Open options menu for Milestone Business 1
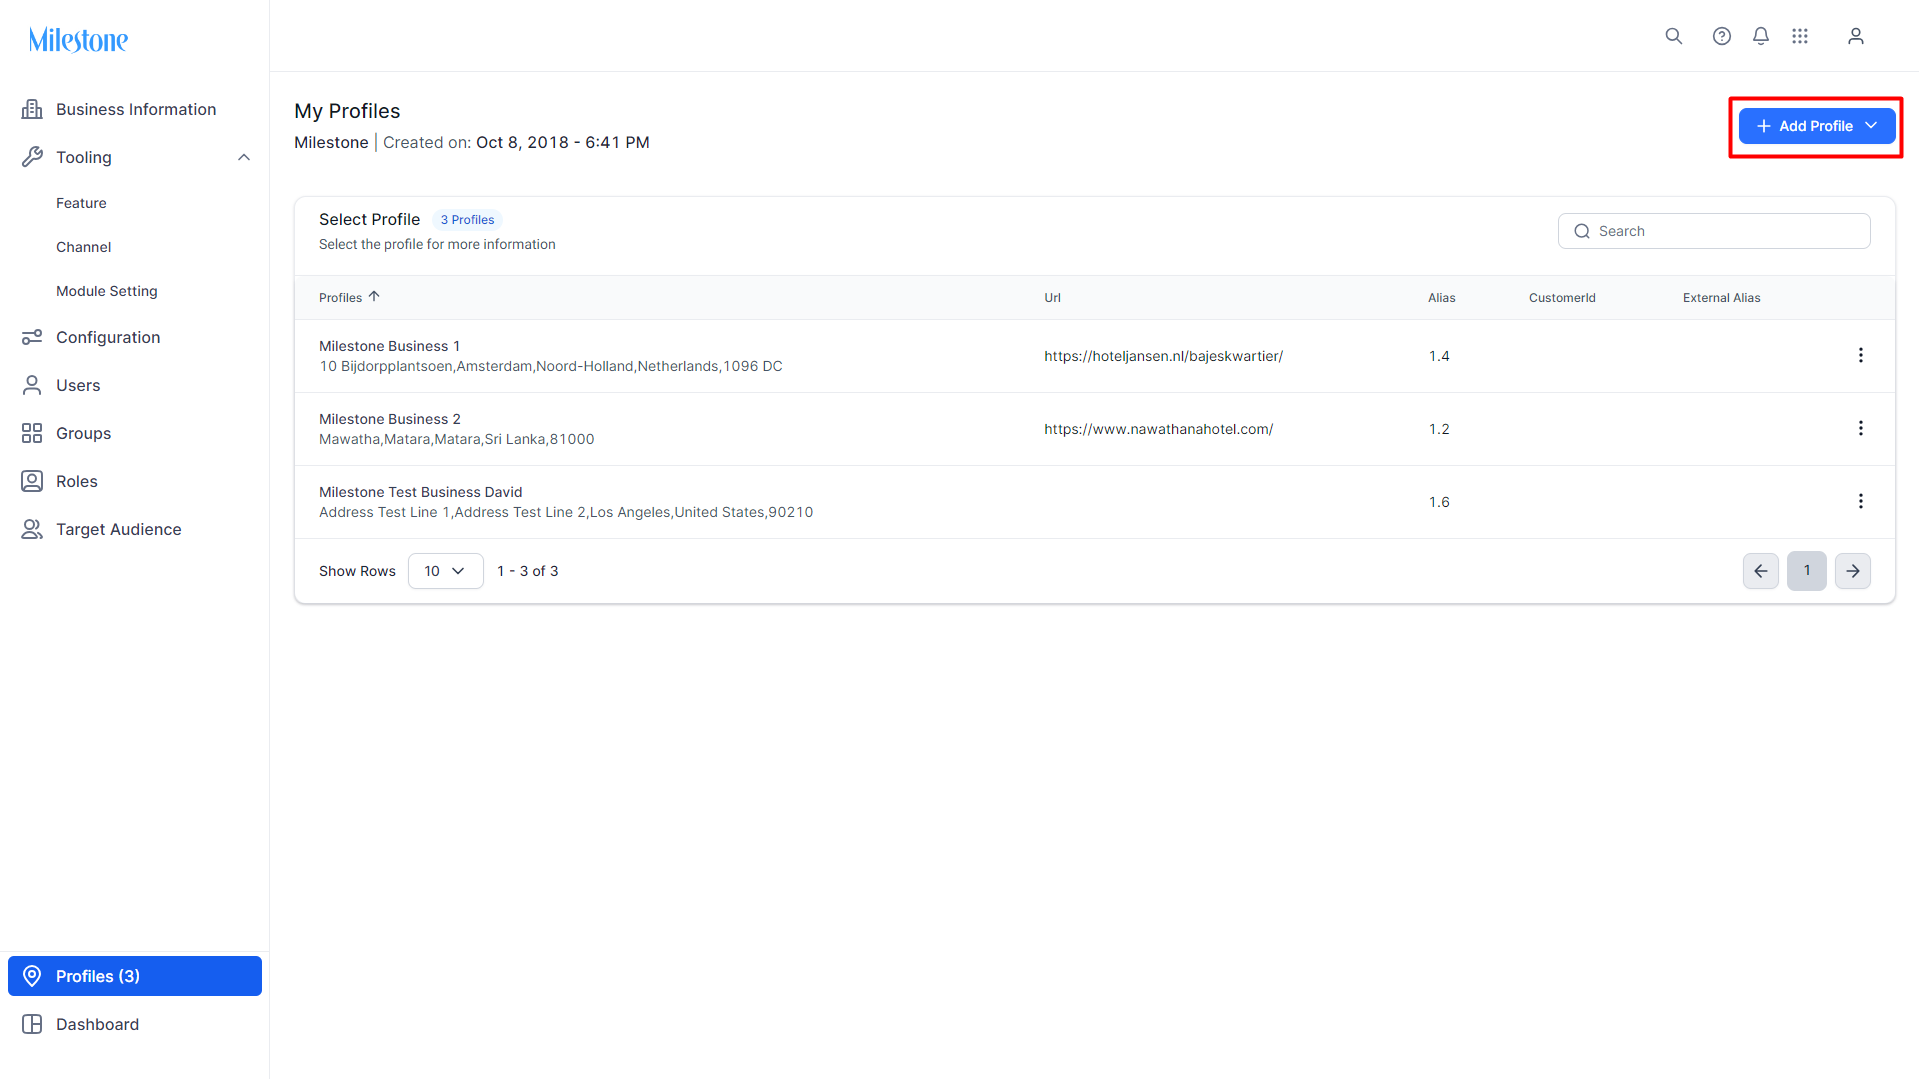Viewport: 1919px width, 1079px height. pos(1861,355)
